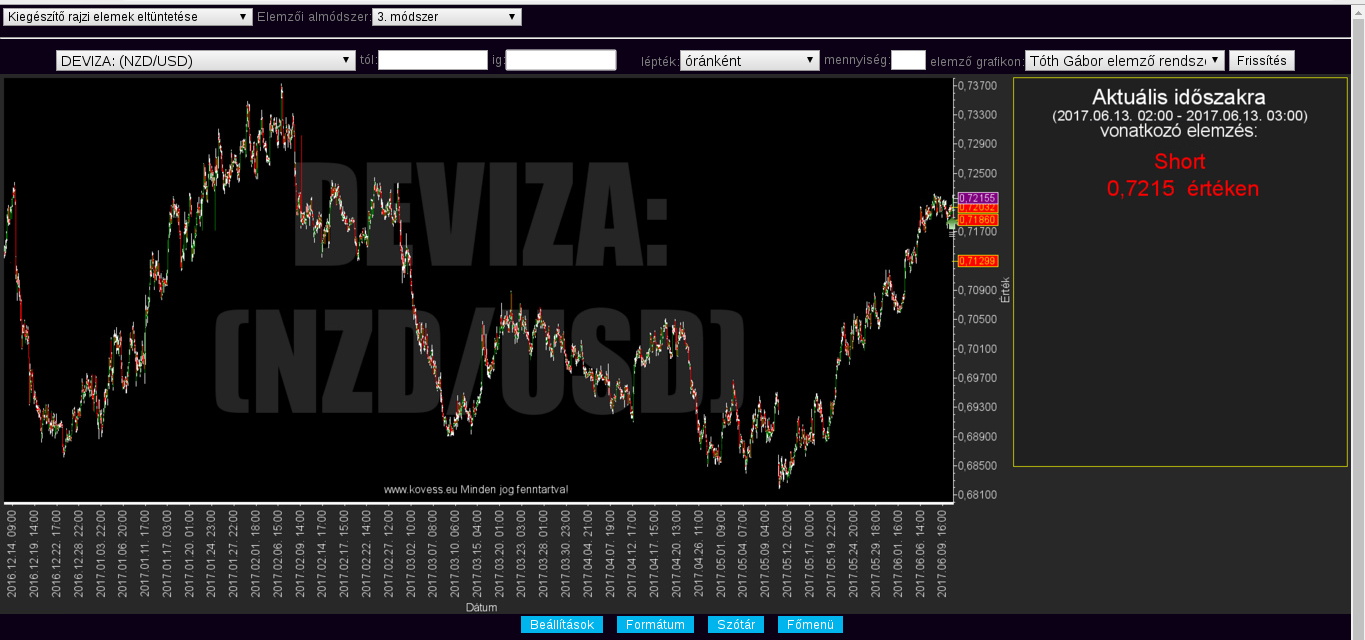
Task: Select the 'mennyiség' quantity input box
Action: 908,61
